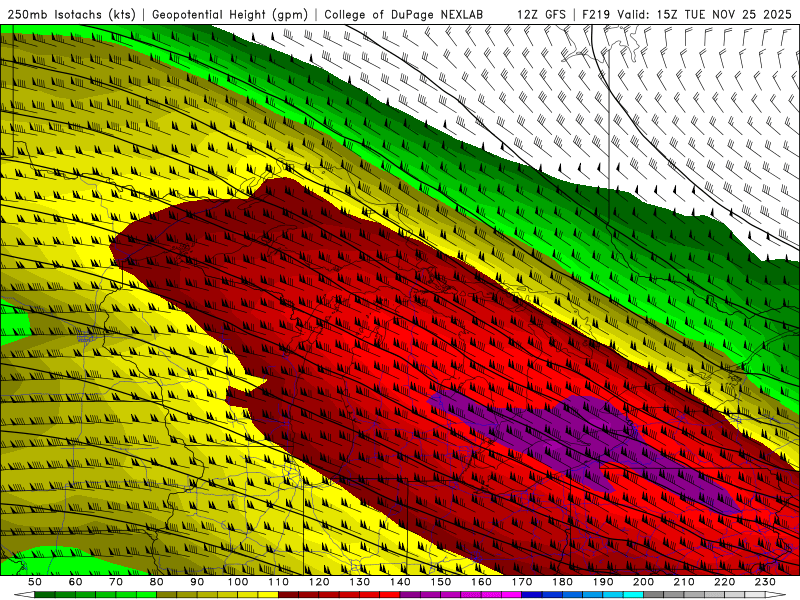The width and height of the screenshot is (800, 600).
Task: Click the '110' color bar label
Action: (x=278, y=582)
